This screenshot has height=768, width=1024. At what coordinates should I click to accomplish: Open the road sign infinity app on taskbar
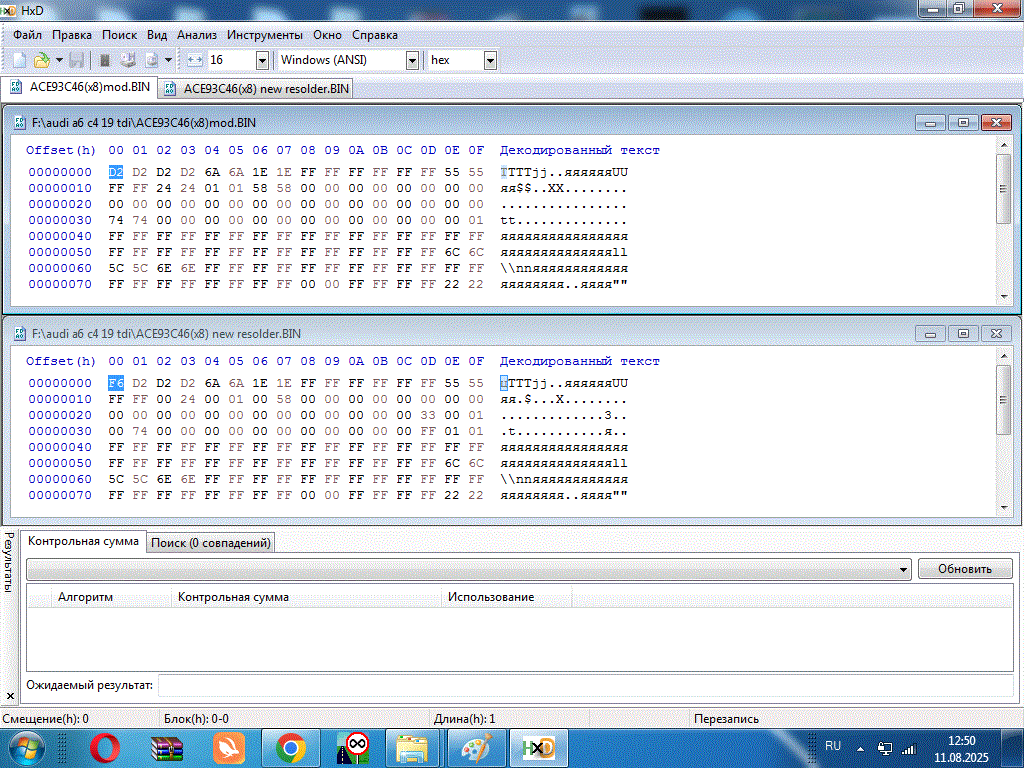(x=353, y=748)
